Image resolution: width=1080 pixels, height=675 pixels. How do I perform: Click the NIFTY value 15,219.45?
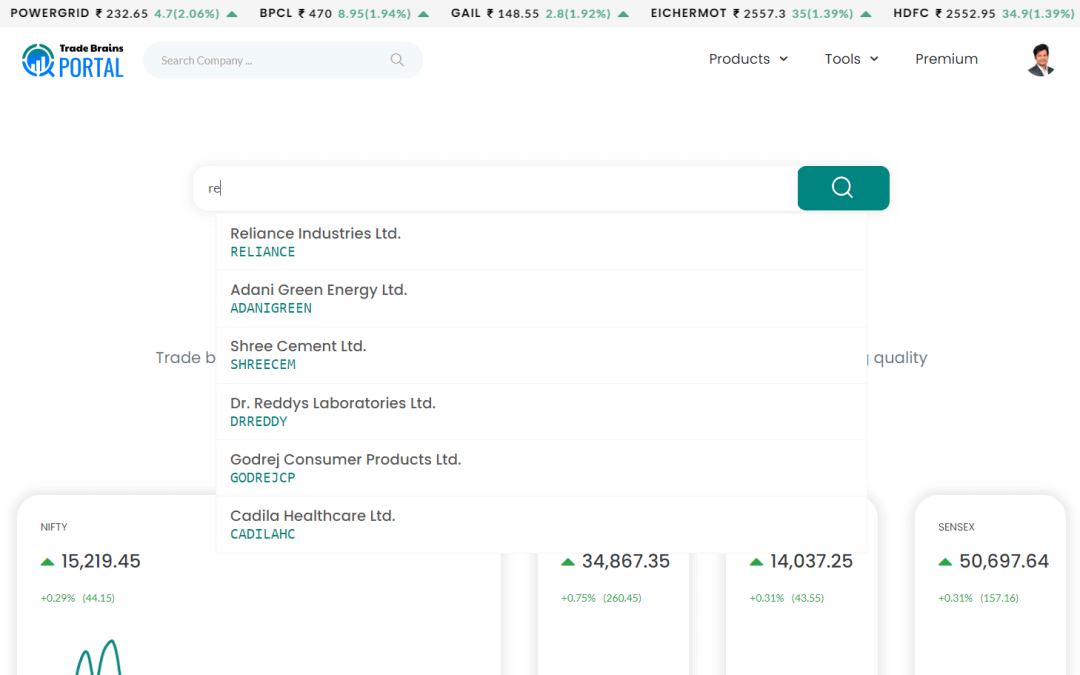[101, 561]
